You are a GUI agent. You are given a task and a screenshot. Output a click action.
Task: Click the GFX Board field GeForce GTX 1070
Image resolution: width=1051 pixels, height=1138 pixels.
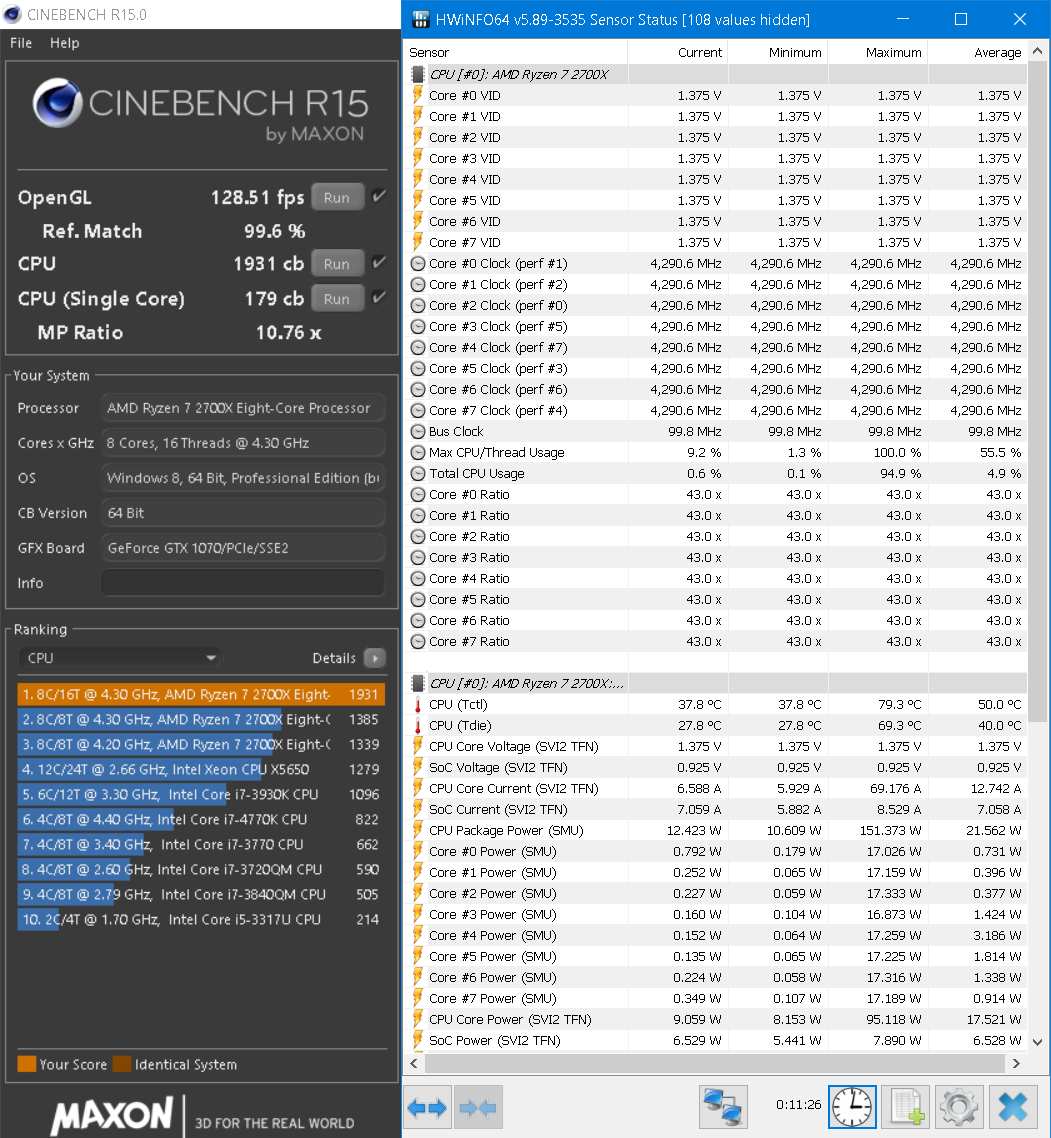coord(242,548)
